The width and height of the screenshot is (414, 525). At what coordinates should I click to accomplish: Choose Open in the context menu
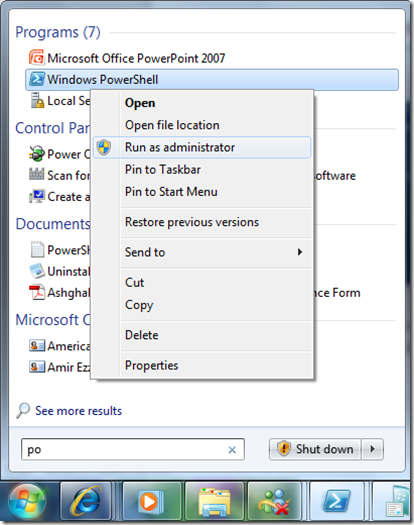202,103
